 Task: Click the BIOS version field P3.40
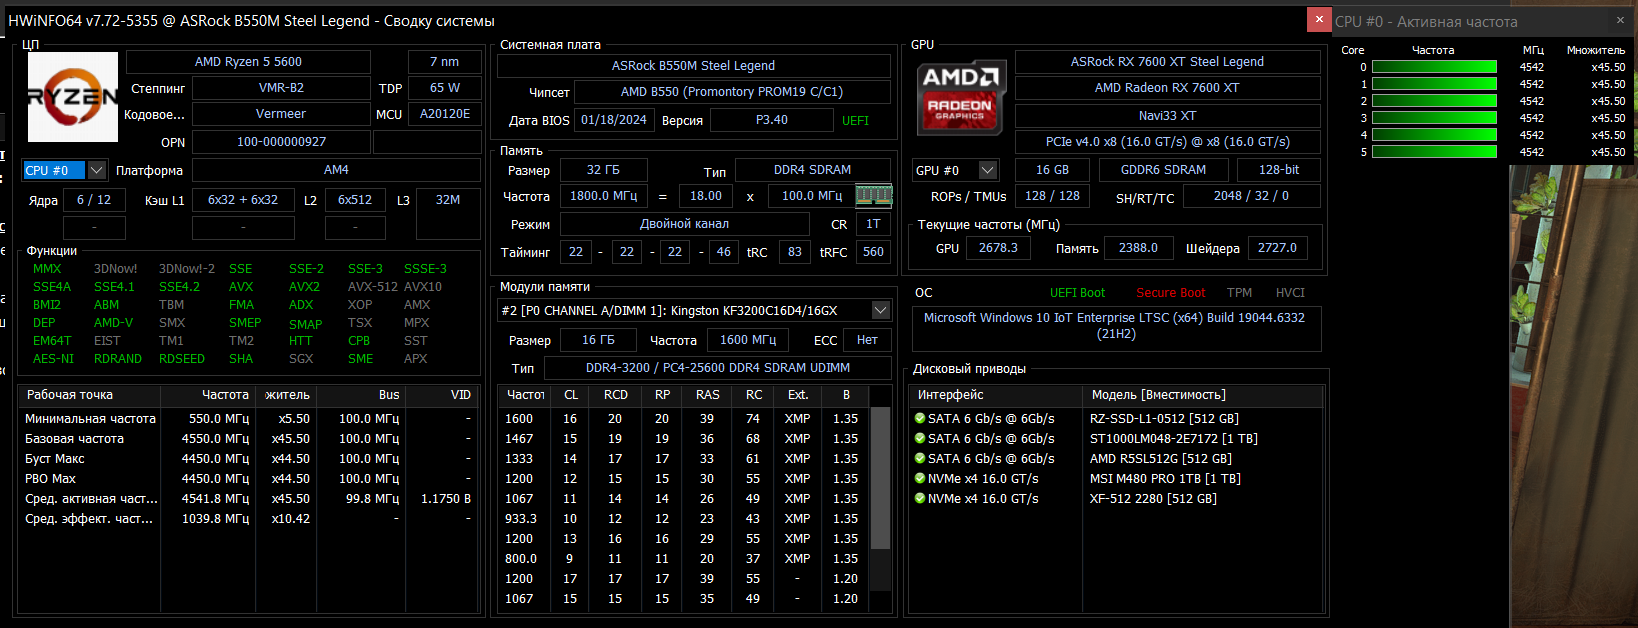[x=771, y=120]
